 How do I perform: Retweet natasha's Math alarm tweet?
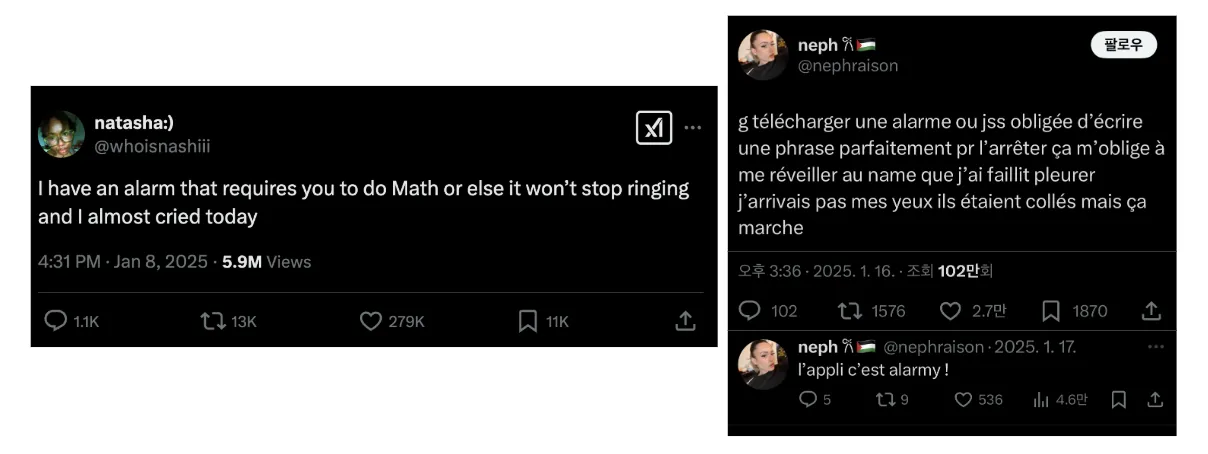pyautogui.click(x=212, y=321)
